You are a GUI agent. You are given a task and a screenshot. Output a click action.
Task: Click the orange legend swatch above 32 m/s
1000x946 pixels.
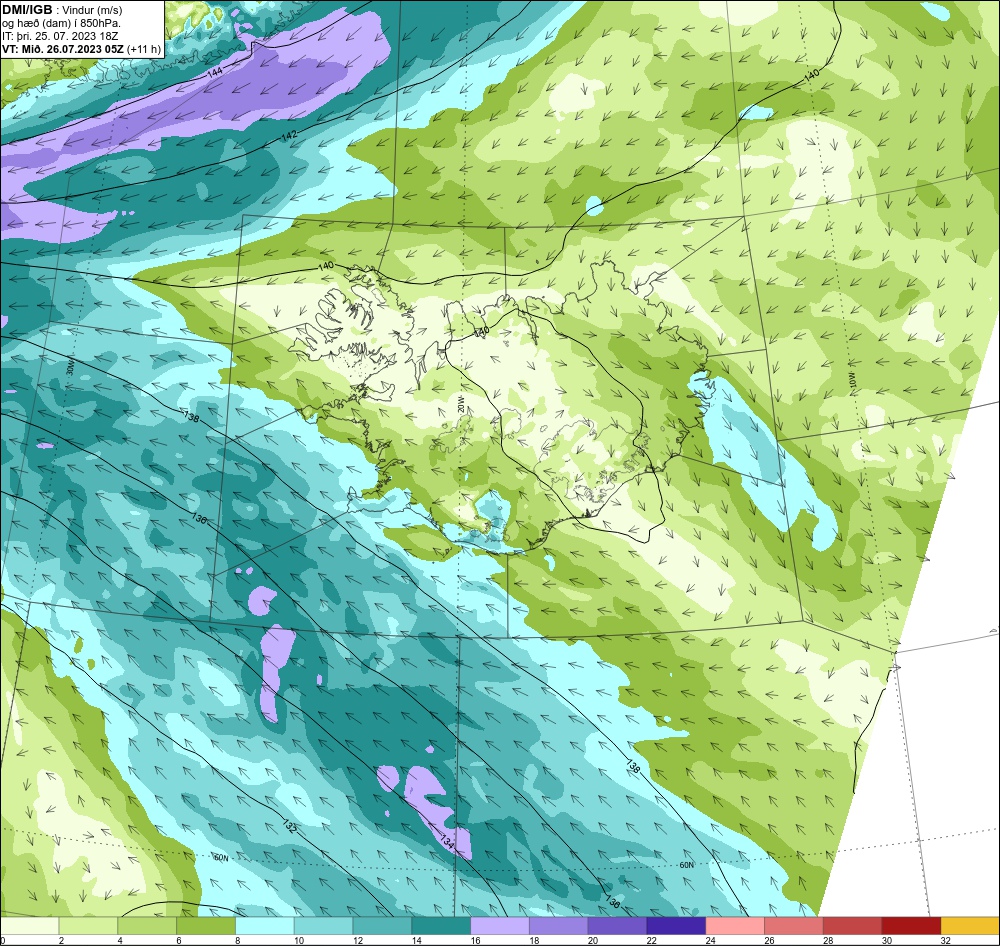(969, 926)
